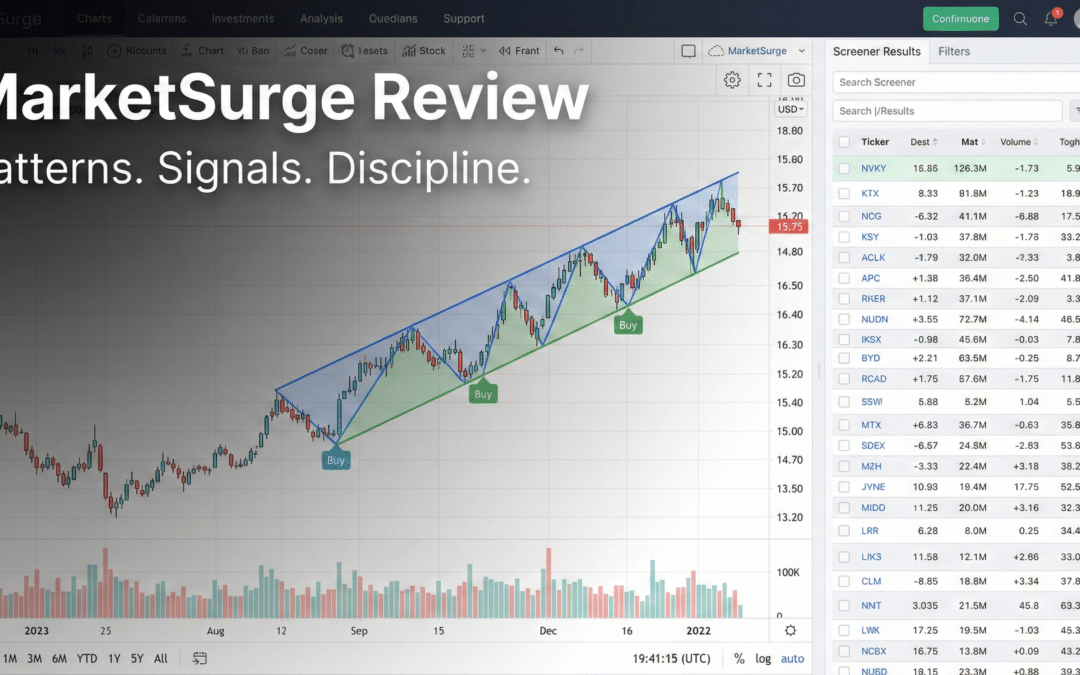Select the candlestick chart style icon

87,51
